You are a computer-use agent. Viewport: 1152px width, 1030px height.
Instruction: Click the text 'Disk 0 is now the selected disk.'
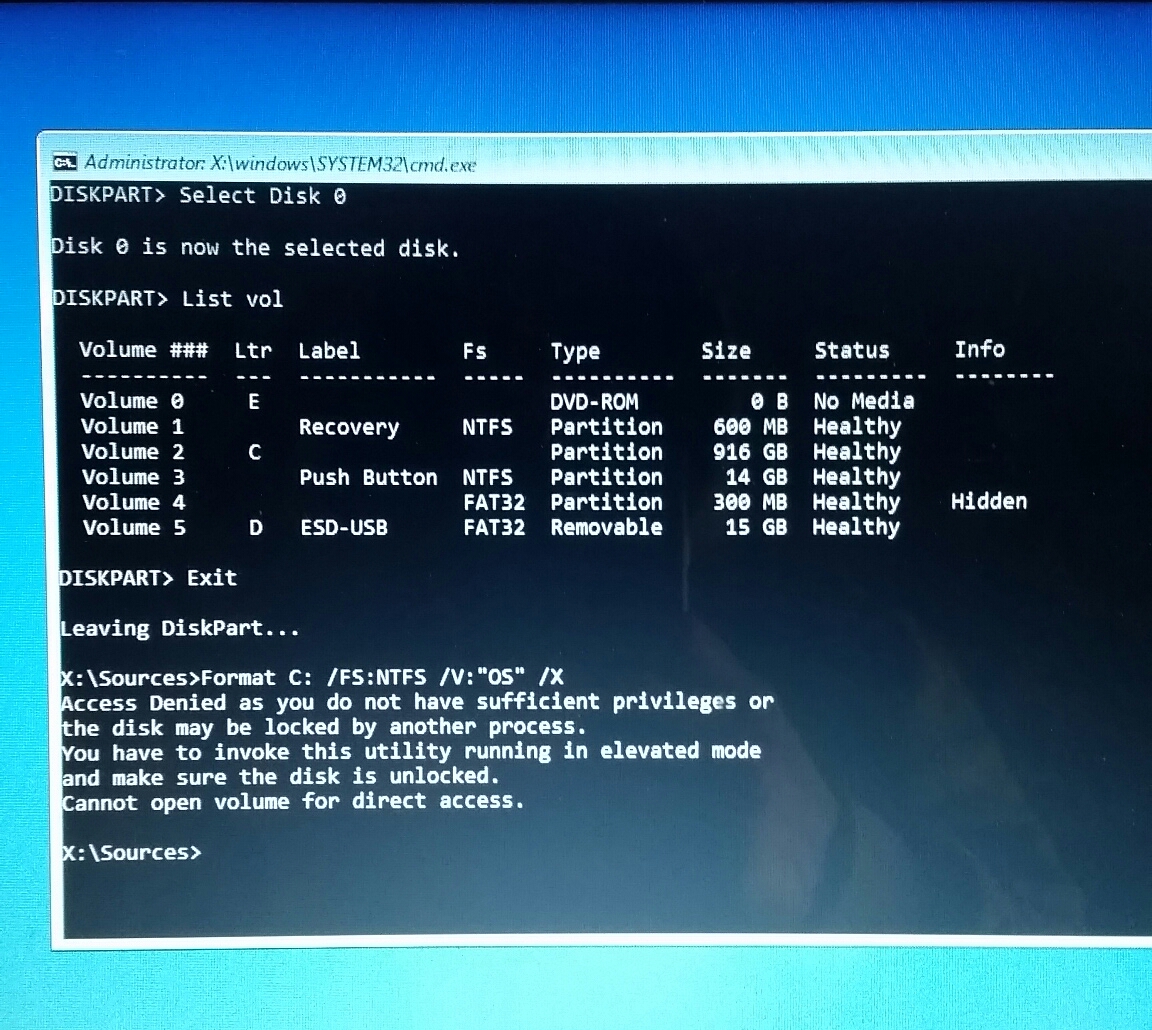tap(255, 247)
